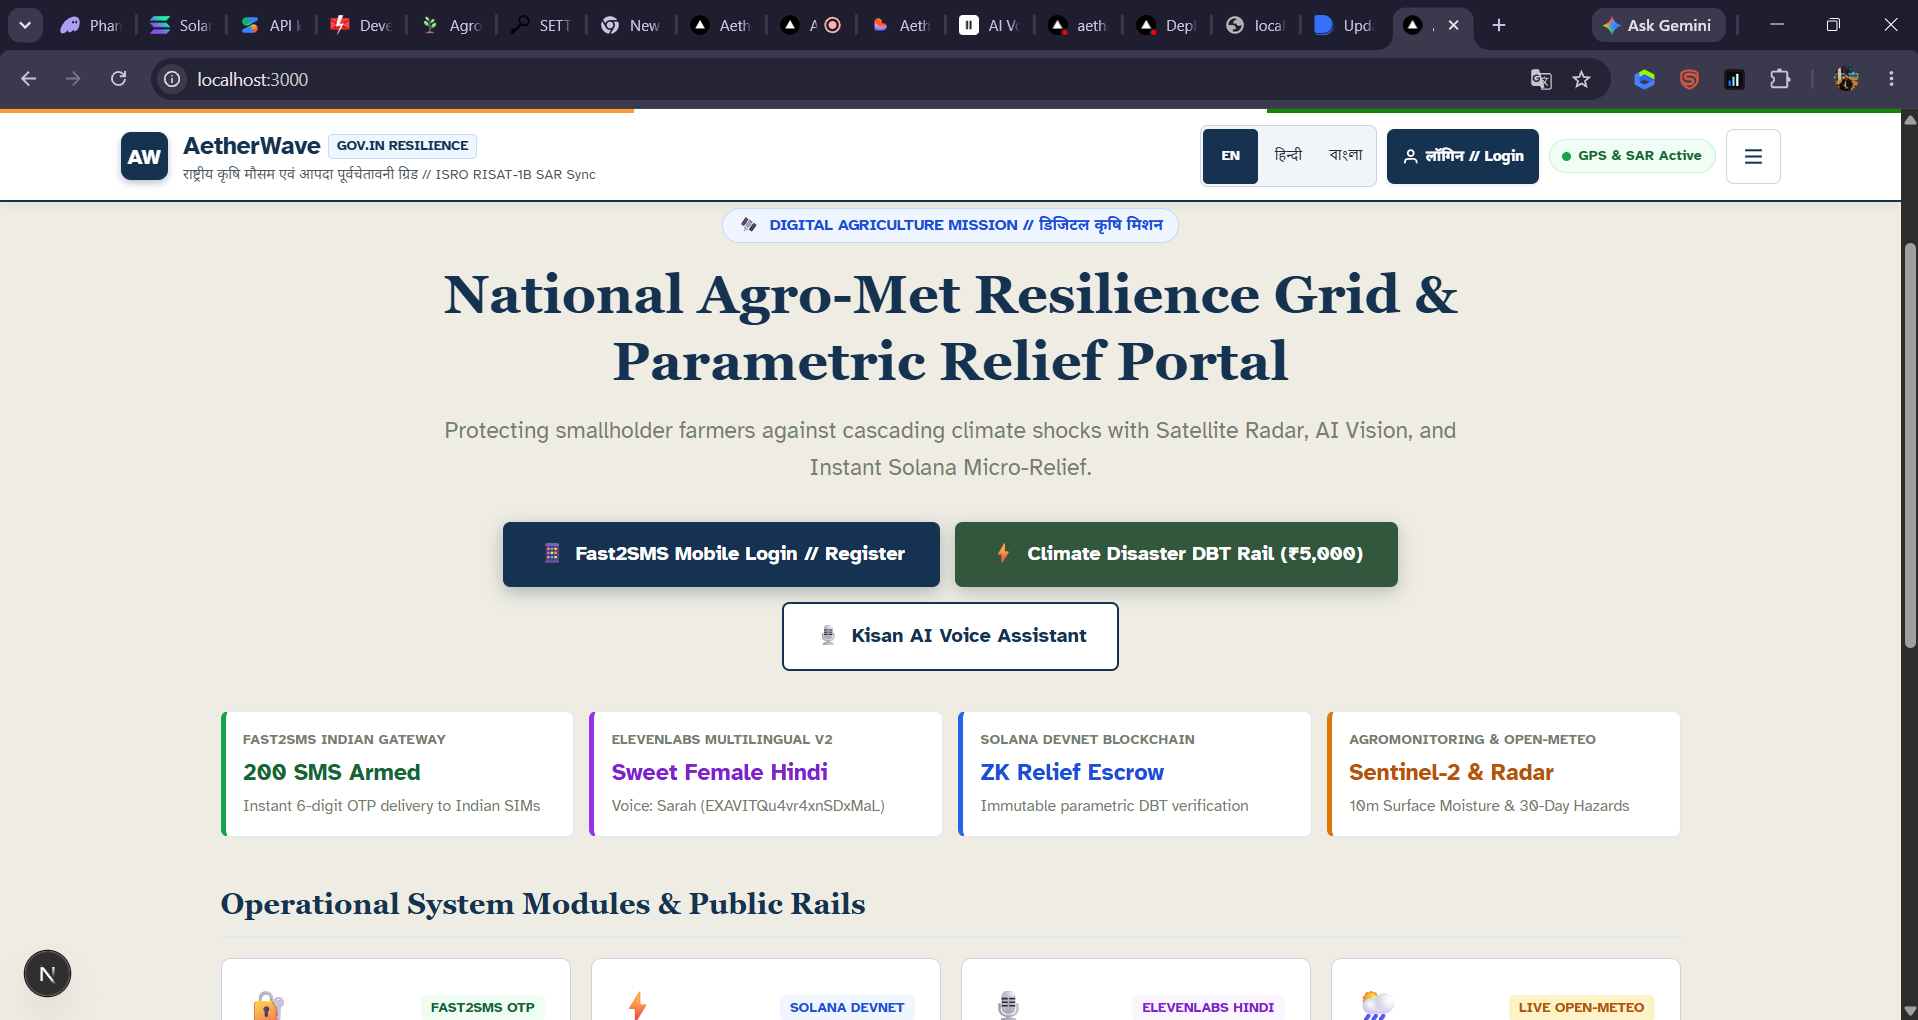
Task: Click the page vertical scrollbar thumb
Action: pos(1909,445)
